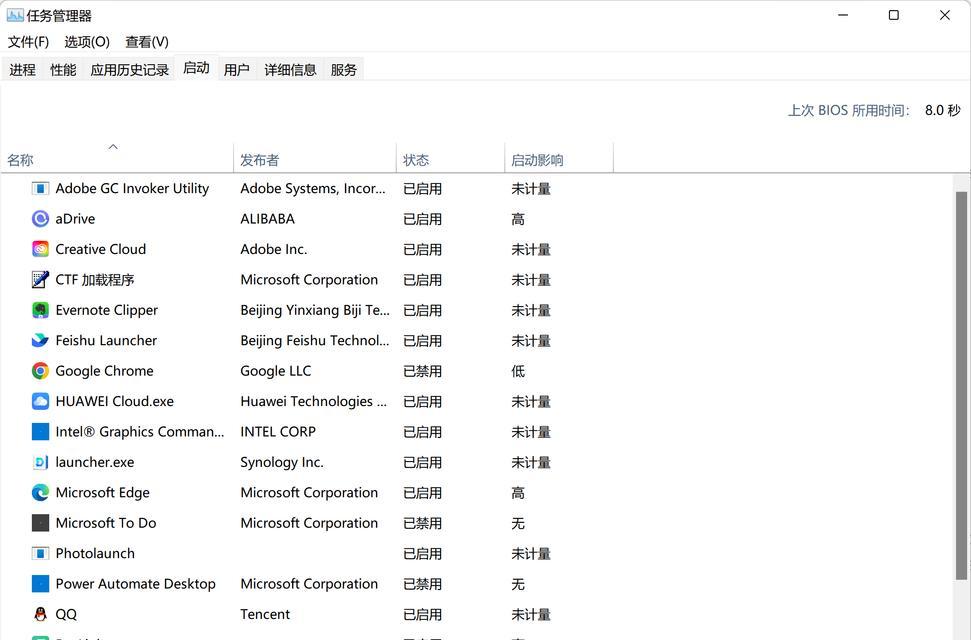Select the Adobe GC Invoker Utility name
The height and width of the screenshot is (640, 971).
tap(132, 188)
